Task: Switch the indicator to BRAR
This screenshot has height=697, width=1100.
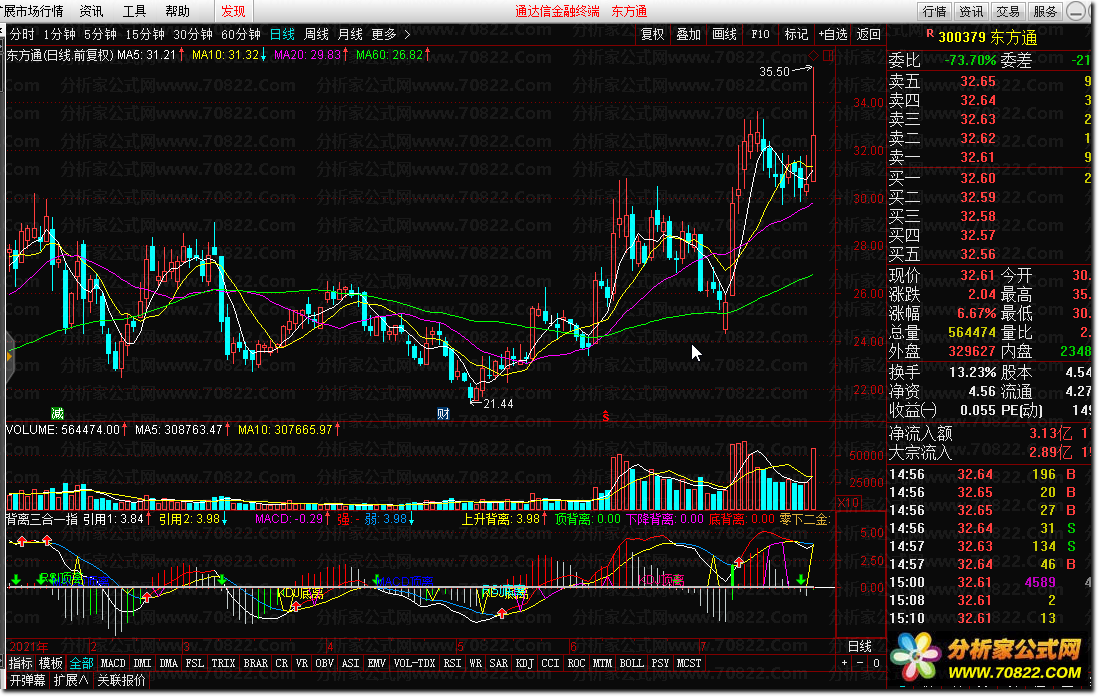Action: pos(255,663)
